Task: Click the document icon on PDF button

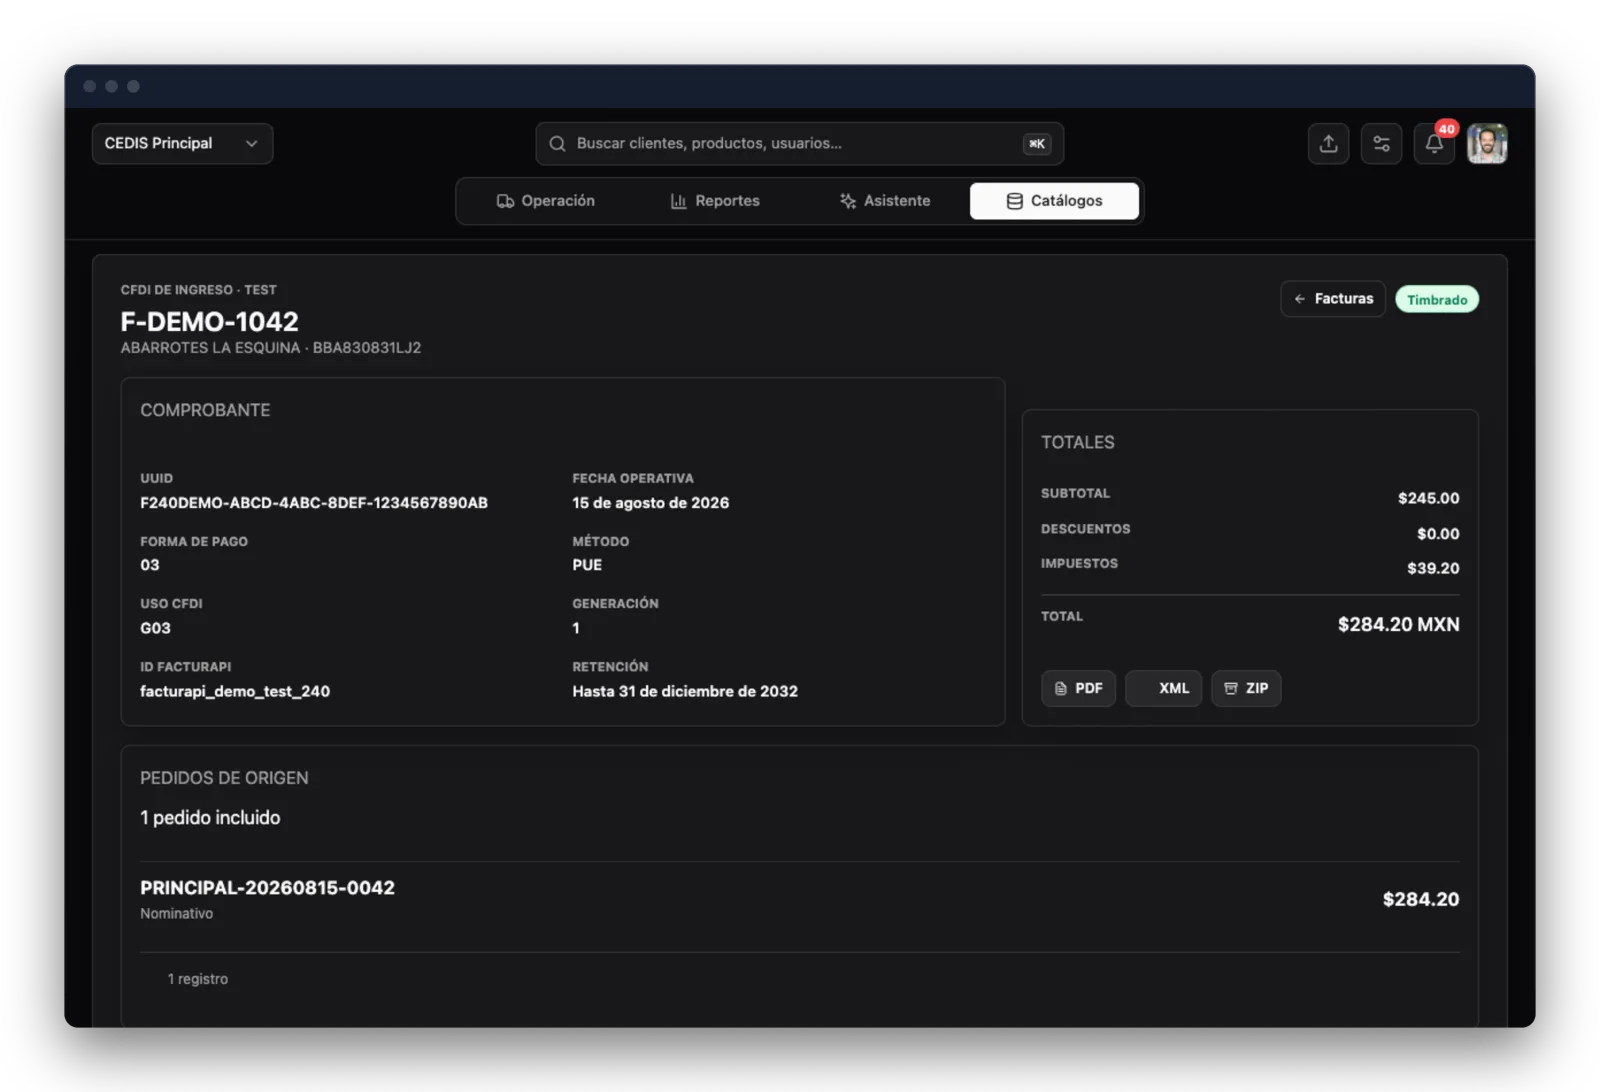Action: coord(1060,689)
